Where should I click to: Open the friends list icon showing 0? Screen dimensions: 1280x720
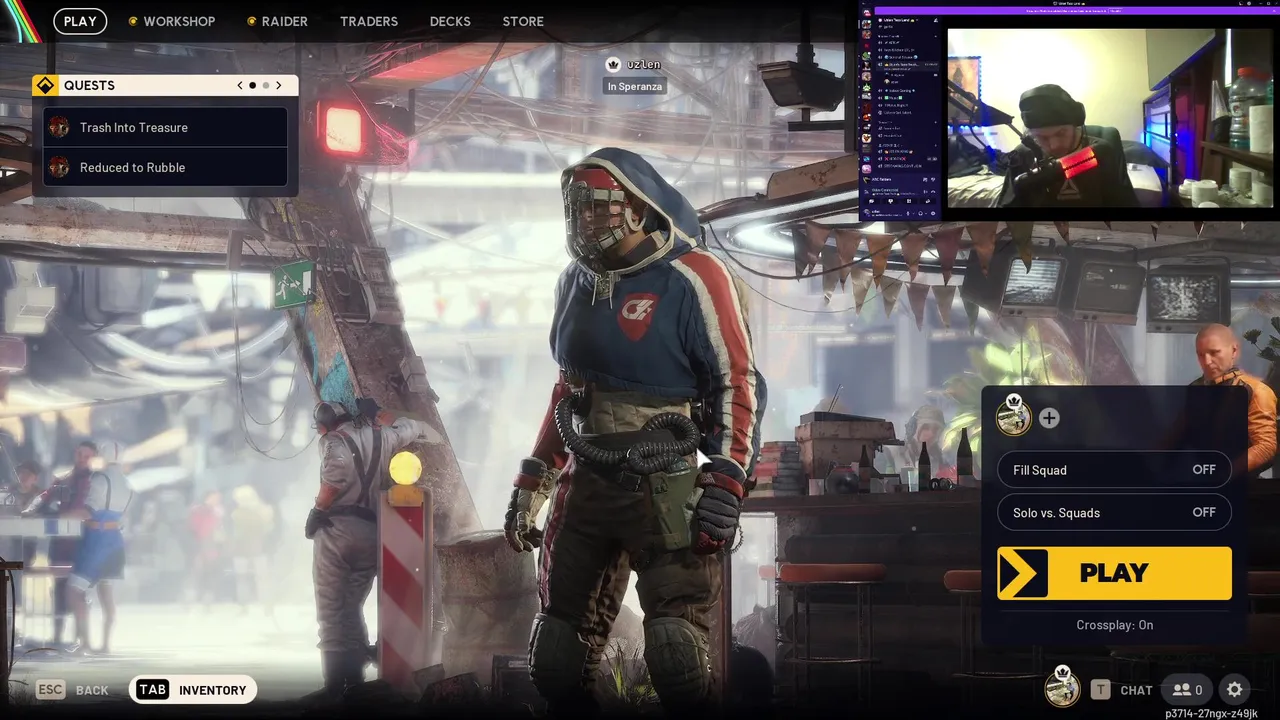tap(1187, 690)
